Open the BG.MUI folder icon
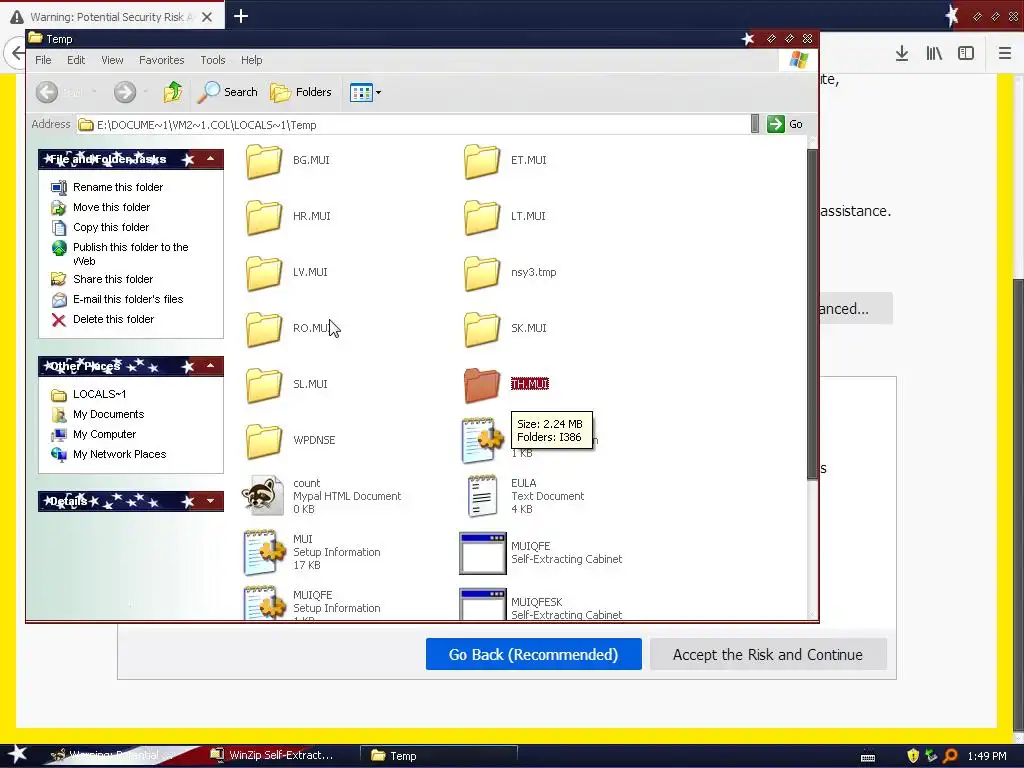1024x768 pixels. point(264,161)
